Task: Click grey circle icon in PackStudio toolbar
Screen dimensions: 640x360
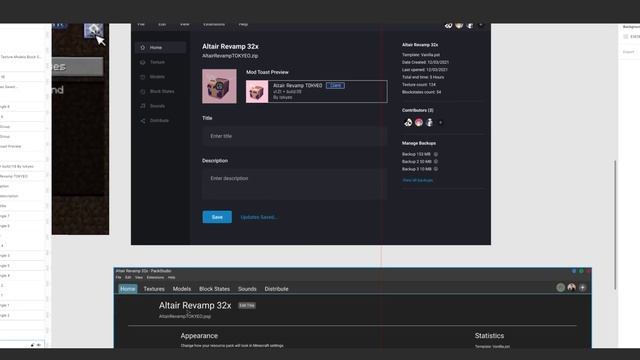Action: point(560,288)
